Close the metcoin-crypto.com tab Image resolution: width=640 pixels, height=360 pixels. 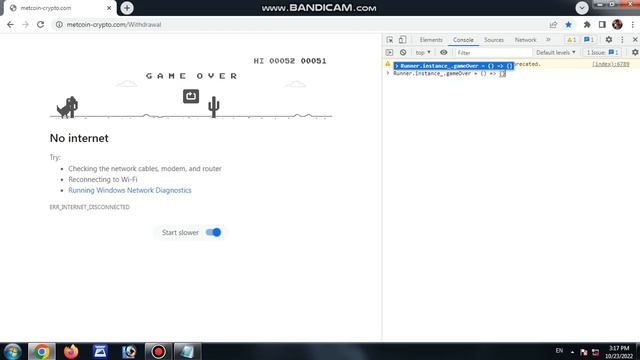click(109, 8)
